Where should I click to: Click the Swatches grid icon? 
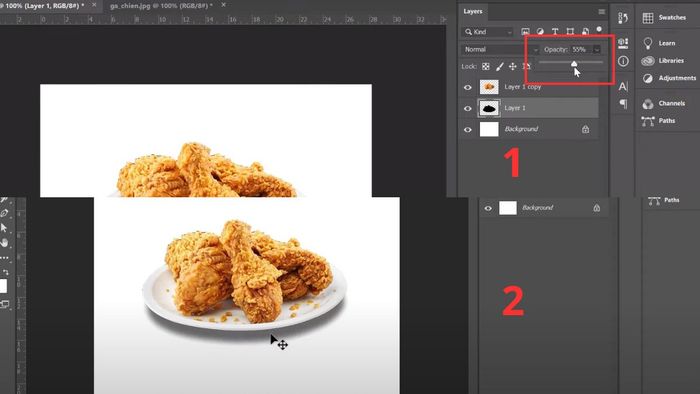click(x=648, y=17)
